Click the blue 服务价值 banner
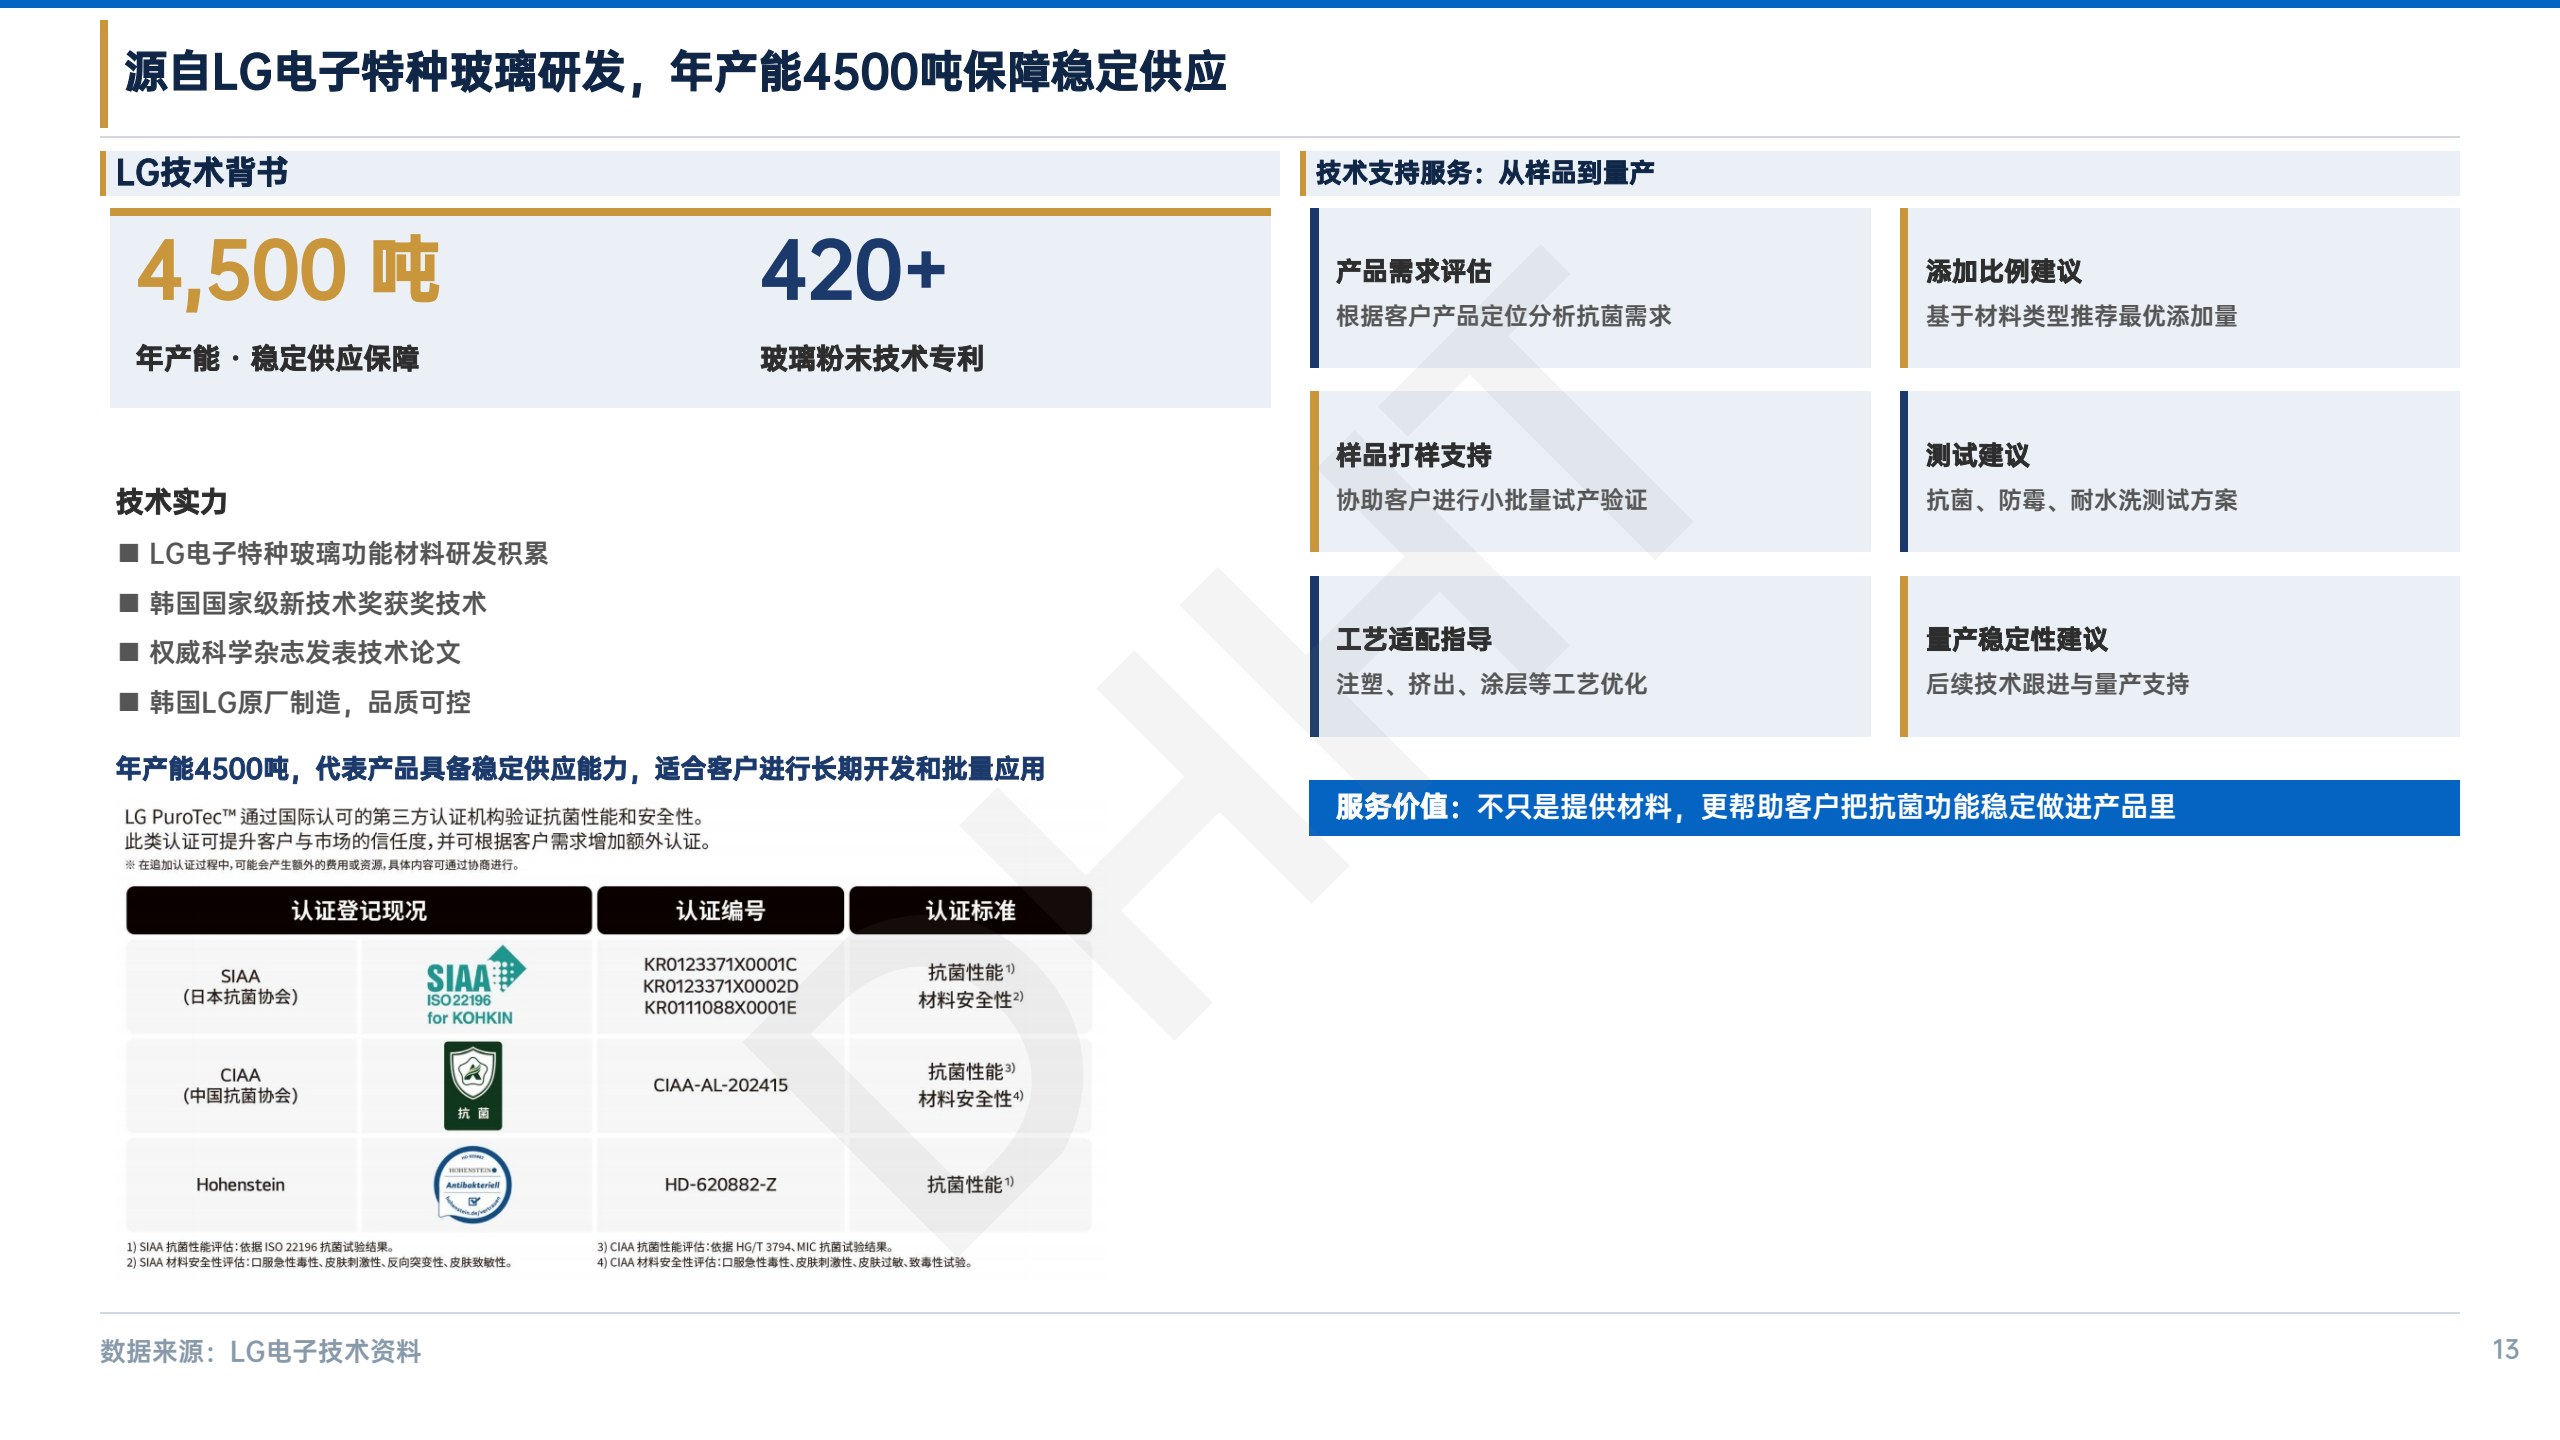Image resolution: width=2560 pixels, height=1440 pixels. tap(1884, 807)
